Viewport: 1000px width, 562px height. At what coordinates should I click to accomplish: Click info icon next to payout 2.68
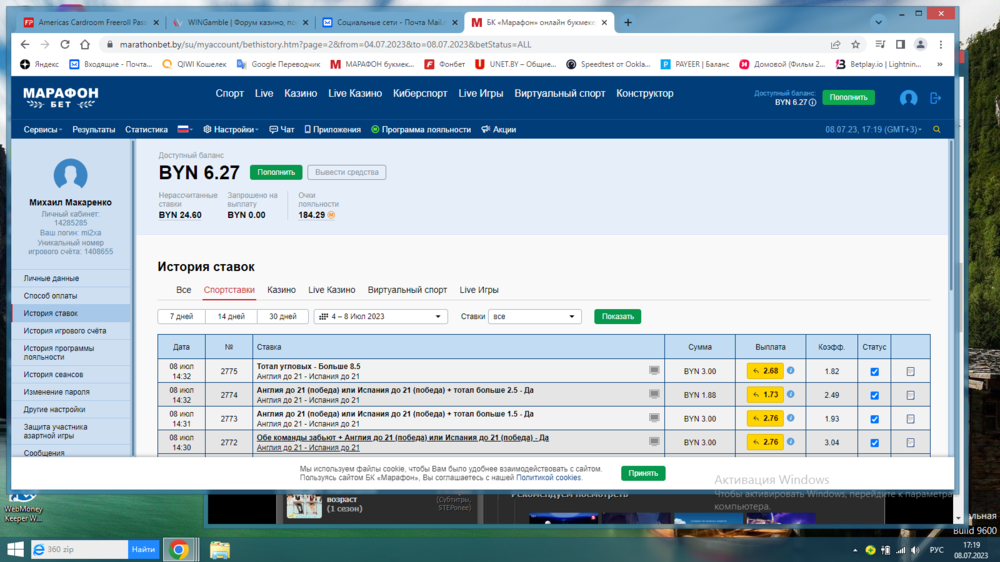coord(791,371)
